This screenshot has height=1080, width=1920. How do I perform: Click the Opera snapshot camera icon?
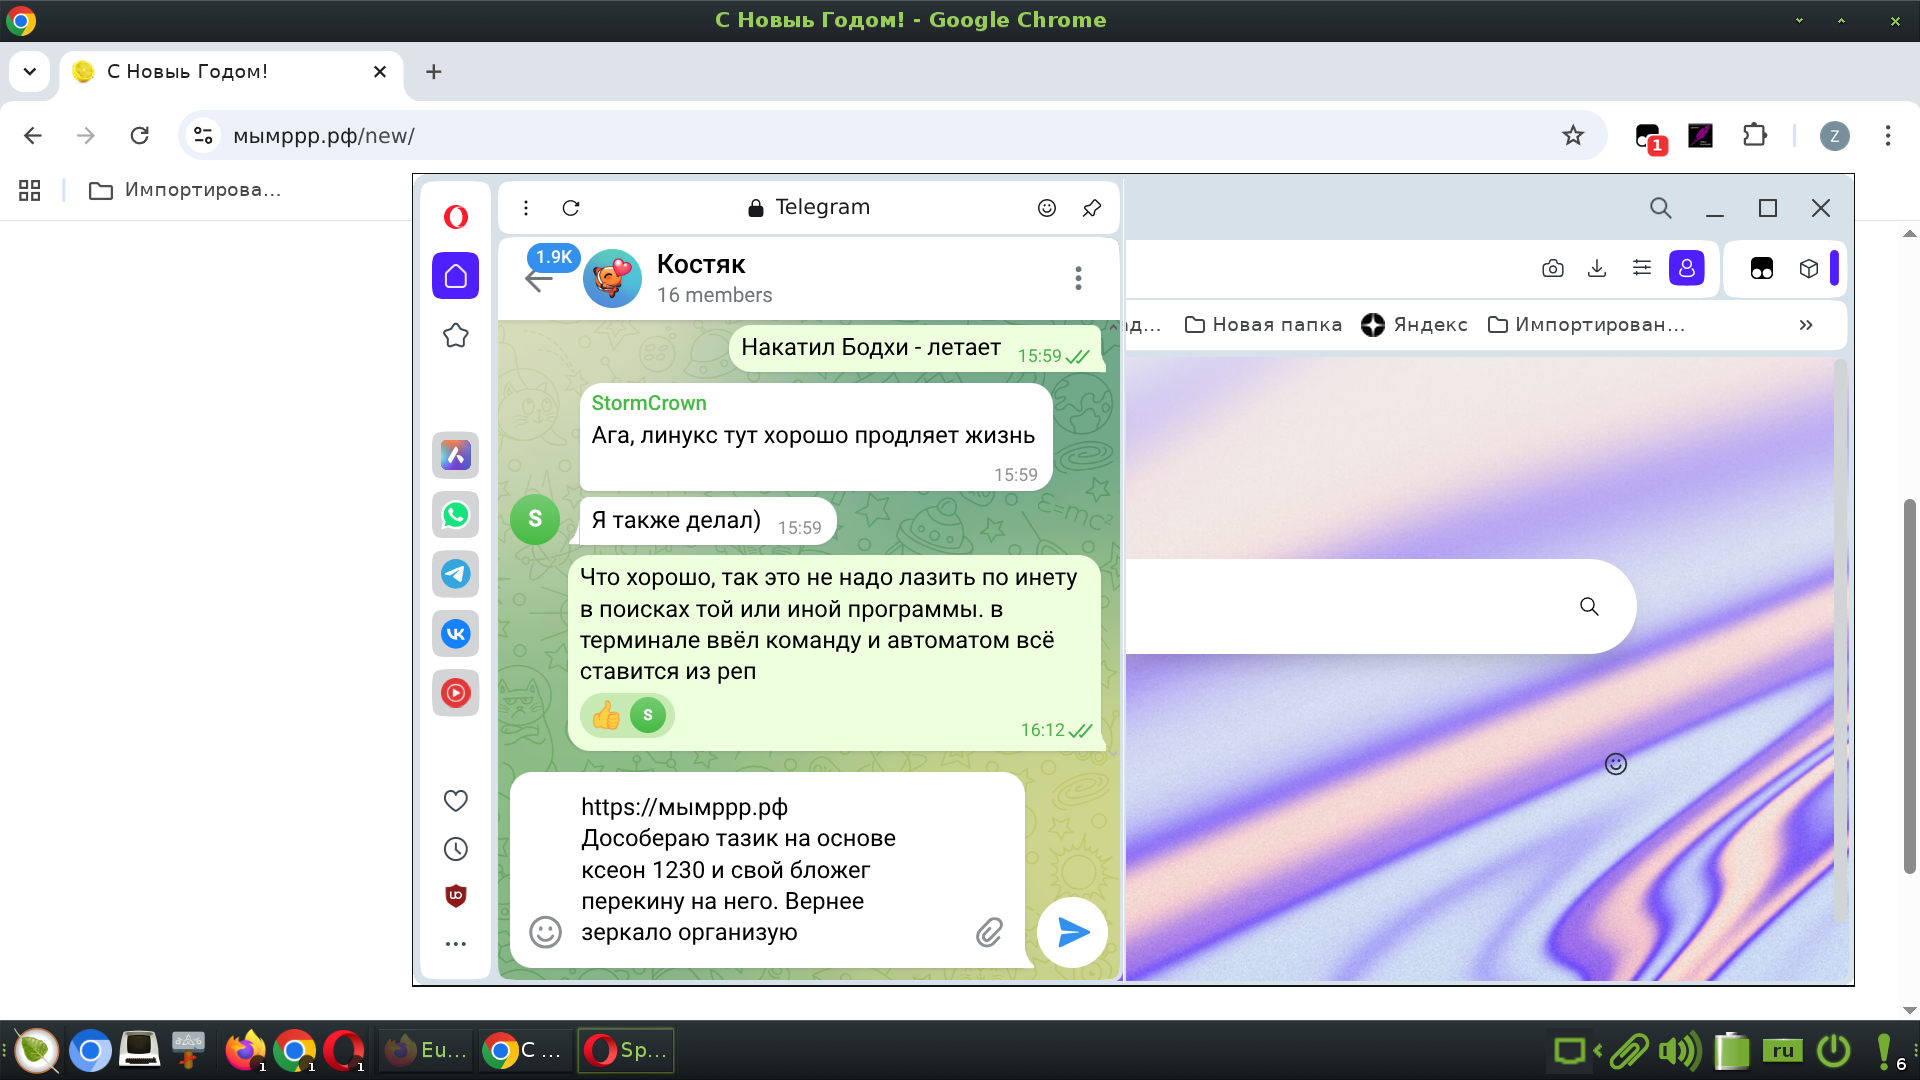pyautogui.click(x=1552, y=268)
